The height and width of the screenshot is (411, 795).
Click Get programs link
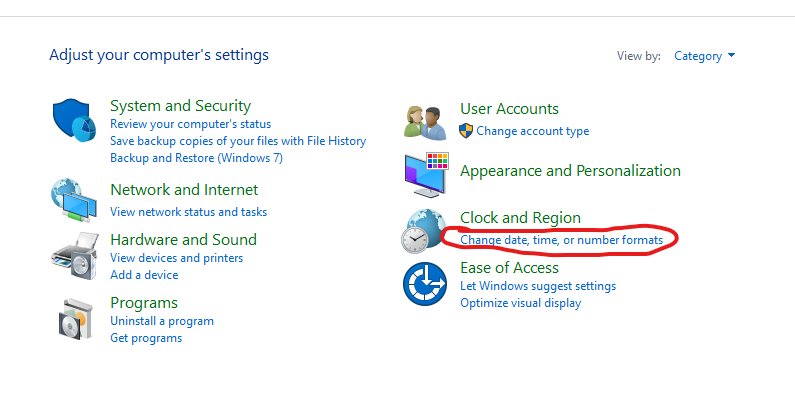point(146,338)
